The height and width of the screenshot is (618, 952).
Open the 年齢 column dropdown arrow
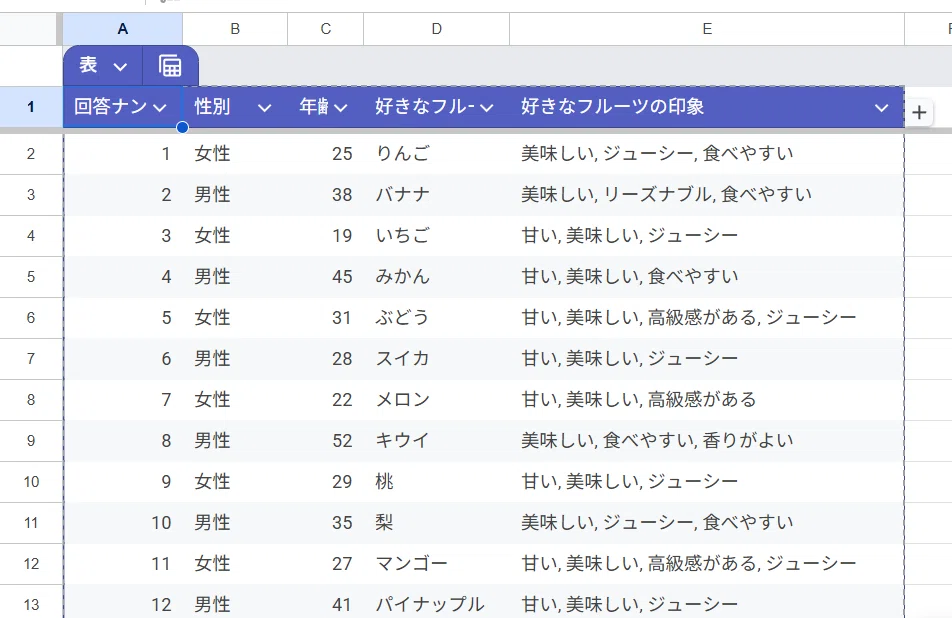341,108
